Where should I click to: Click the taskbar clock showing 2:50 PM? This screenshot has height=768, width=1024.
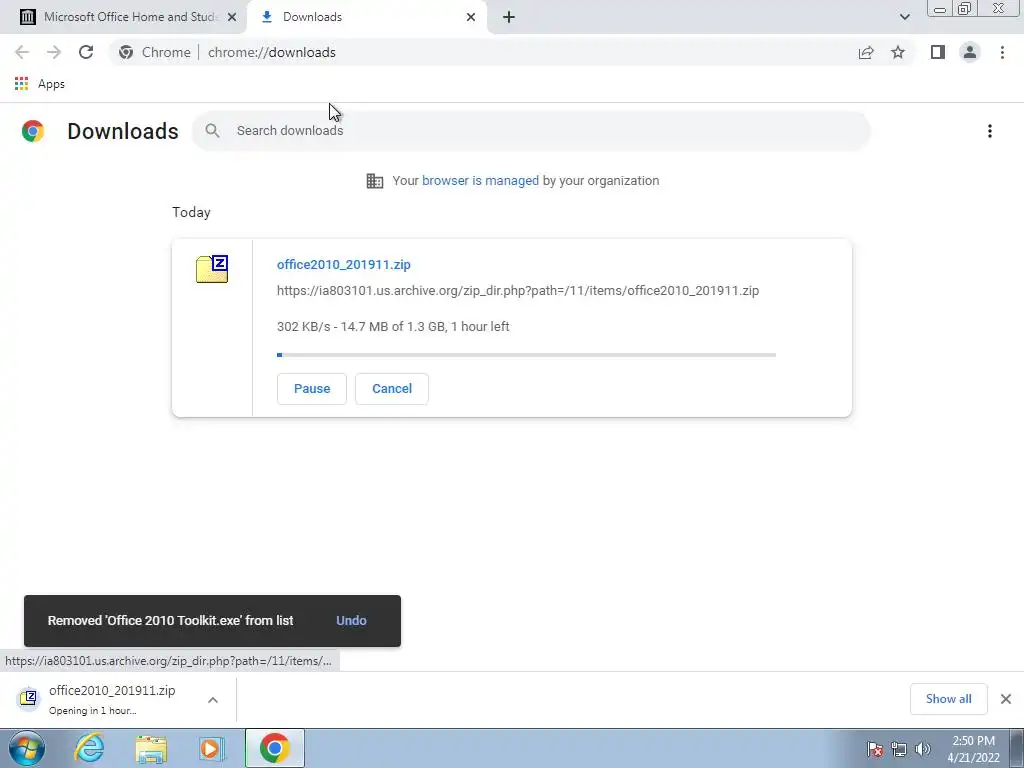pyautogui.click(x=974, y=749)
